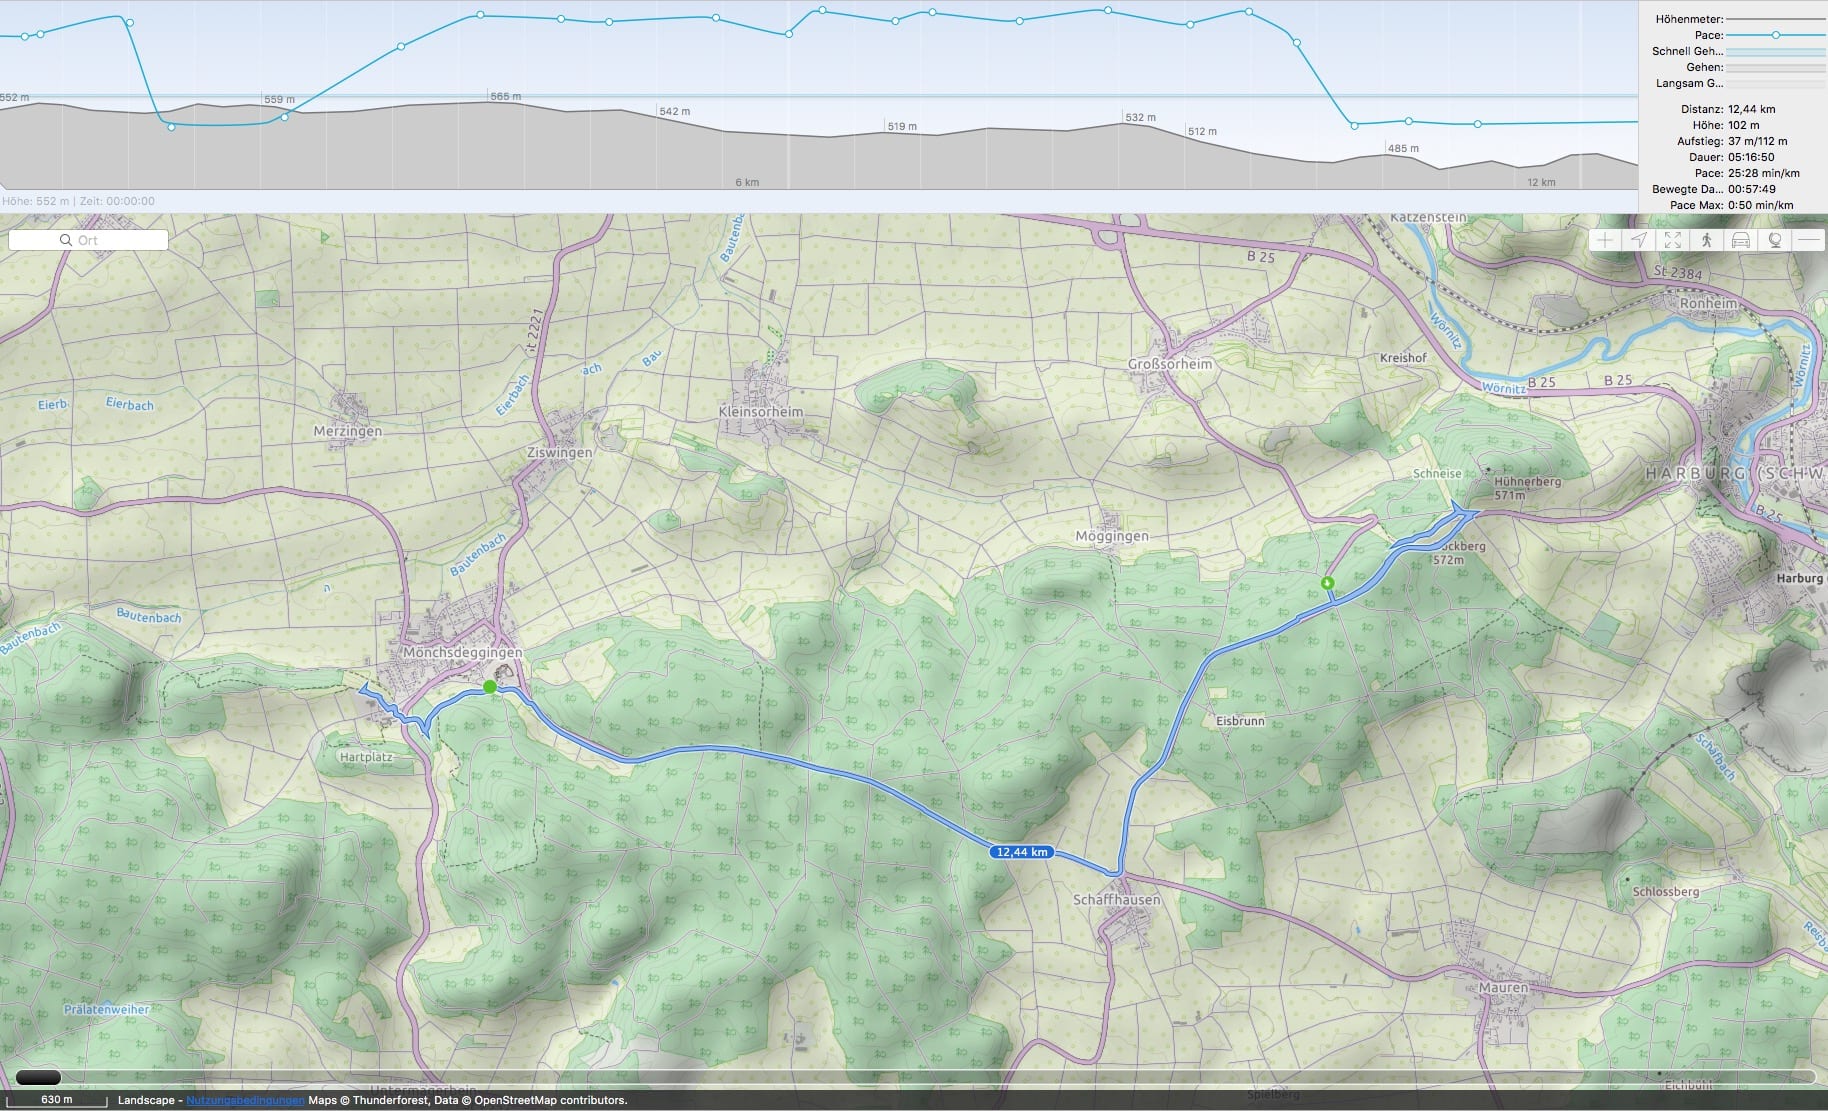
Task: Click the Distanz value 12,44 km
Action: (1751, 109)
